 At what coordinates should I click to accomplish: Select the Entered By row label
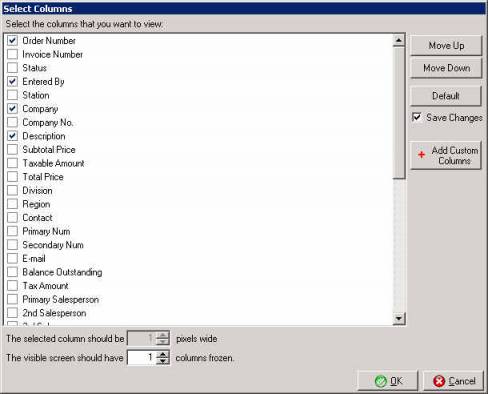point(43,82)
